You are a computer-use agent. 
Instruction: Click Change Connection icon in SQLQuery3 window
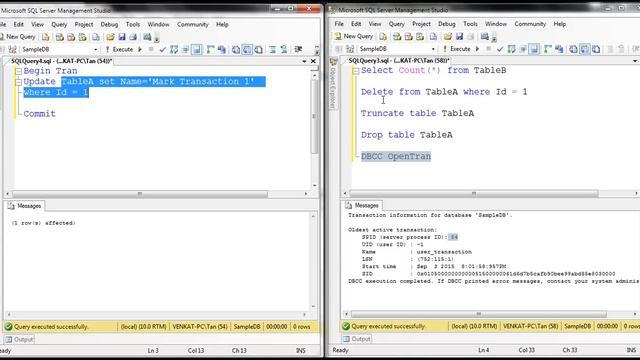click(x=350, y=49)
